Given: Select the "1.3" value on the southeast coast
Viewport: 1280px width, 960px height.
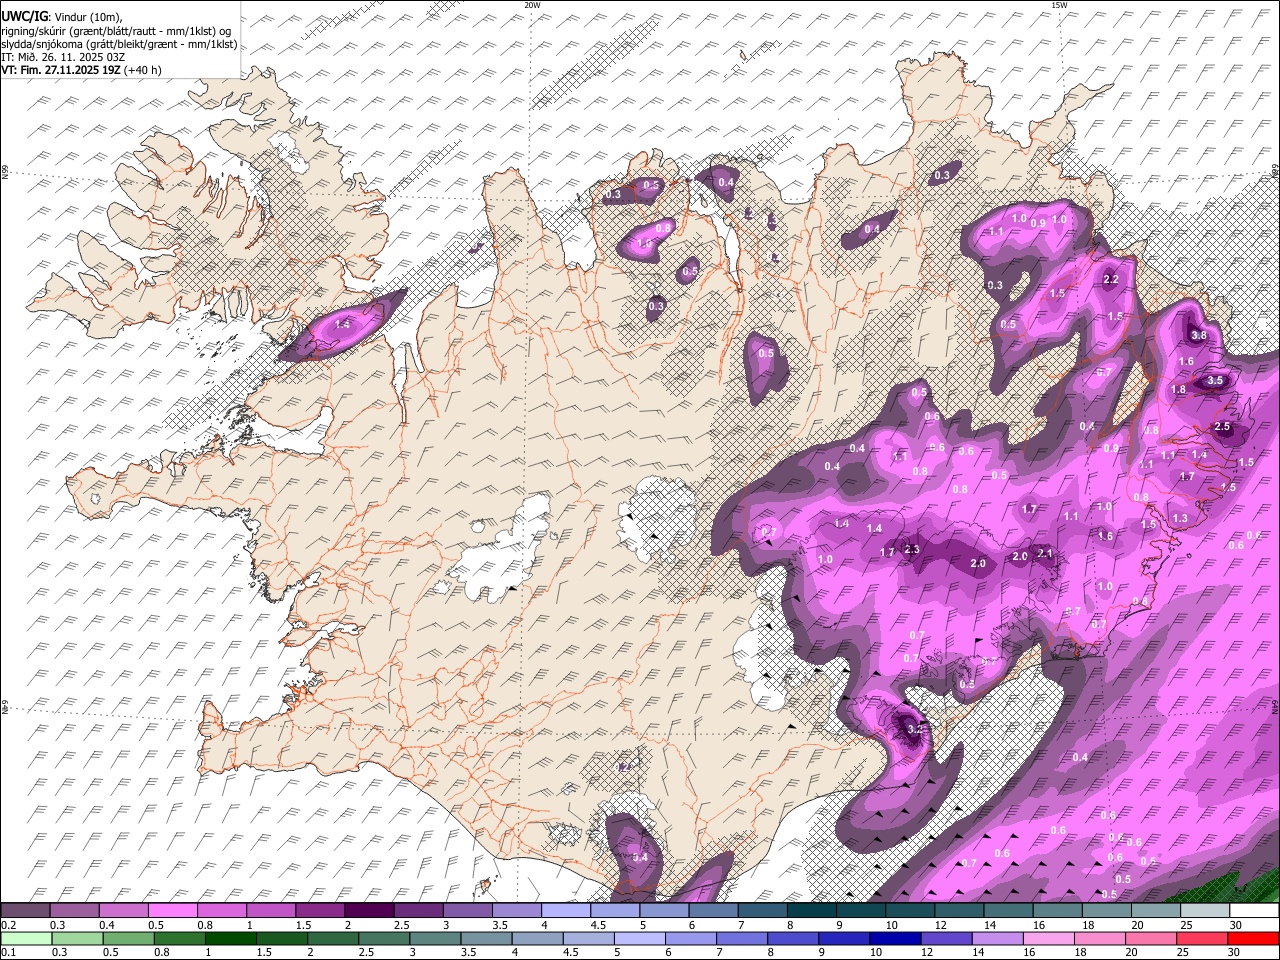Looking at the screenshot, I should pyautogui.click(x=1180, y=518).
